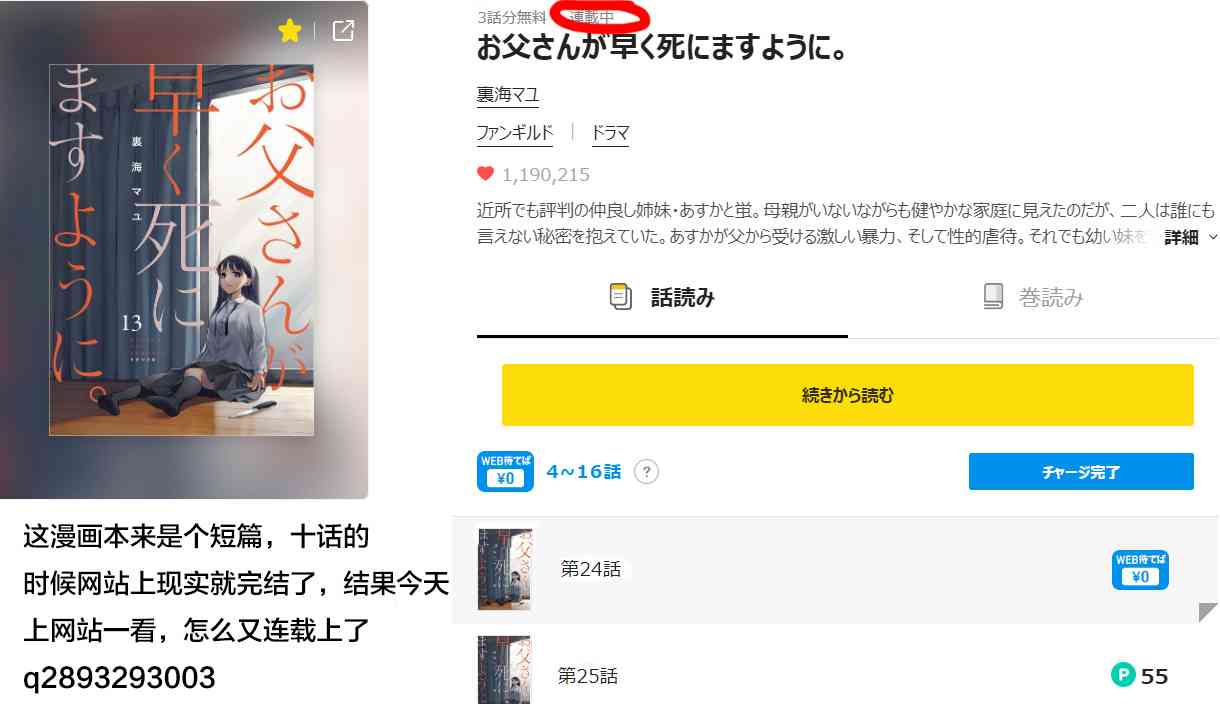Open the external share icon
Viewport: 1220px width, 704px height.
click(x=343, y=31)
